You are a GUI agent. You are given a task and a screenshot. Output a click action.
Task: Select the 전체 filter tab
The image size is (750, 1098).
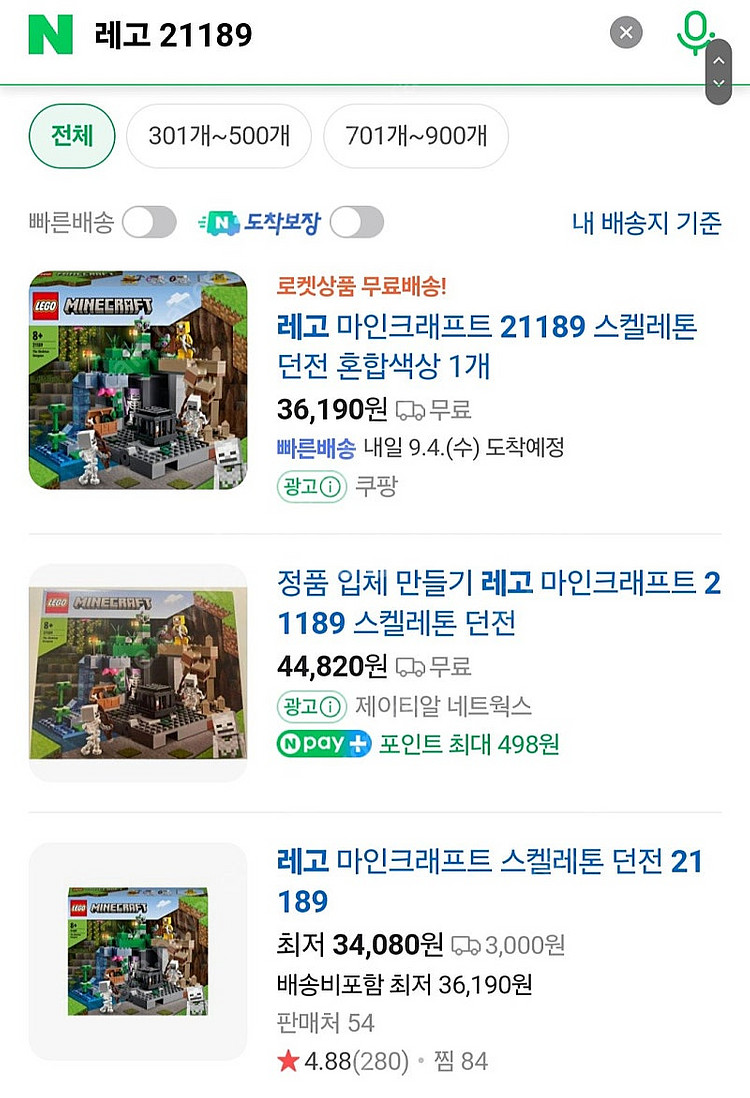72,136
